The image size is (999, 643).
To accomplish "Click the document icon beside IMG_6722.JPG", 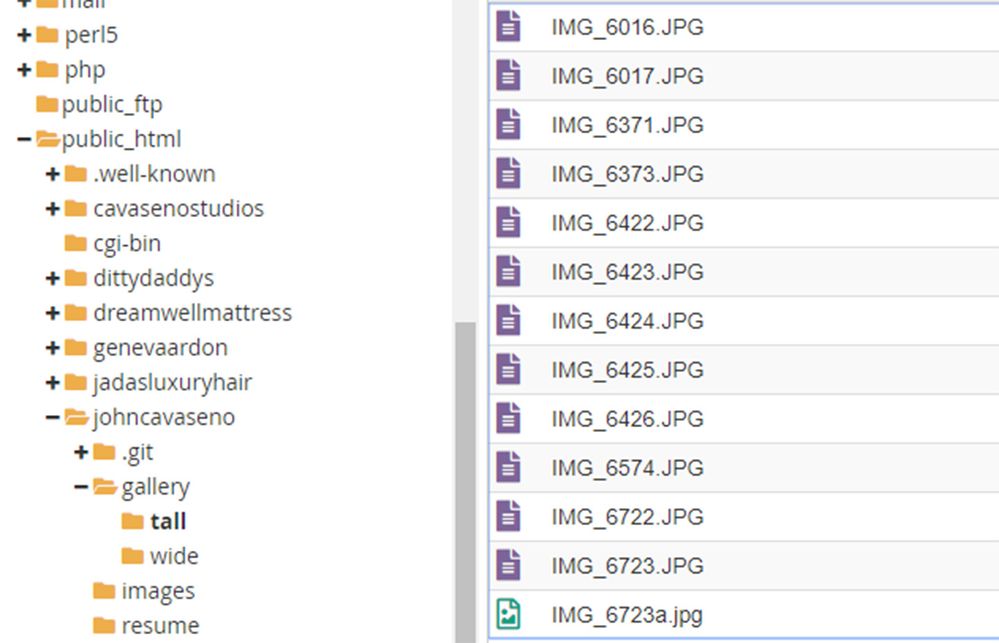I will click(x=510, y=516).
